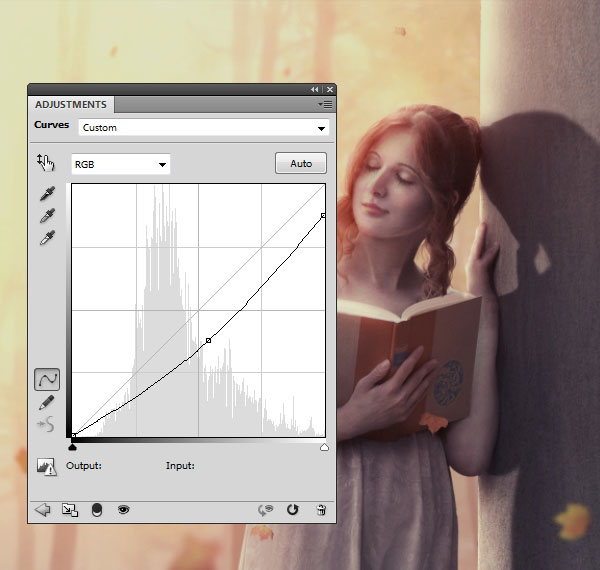Reset curves to adjustment defaults
This screenshot has width=600, height=570.
(x=293, y=510)
